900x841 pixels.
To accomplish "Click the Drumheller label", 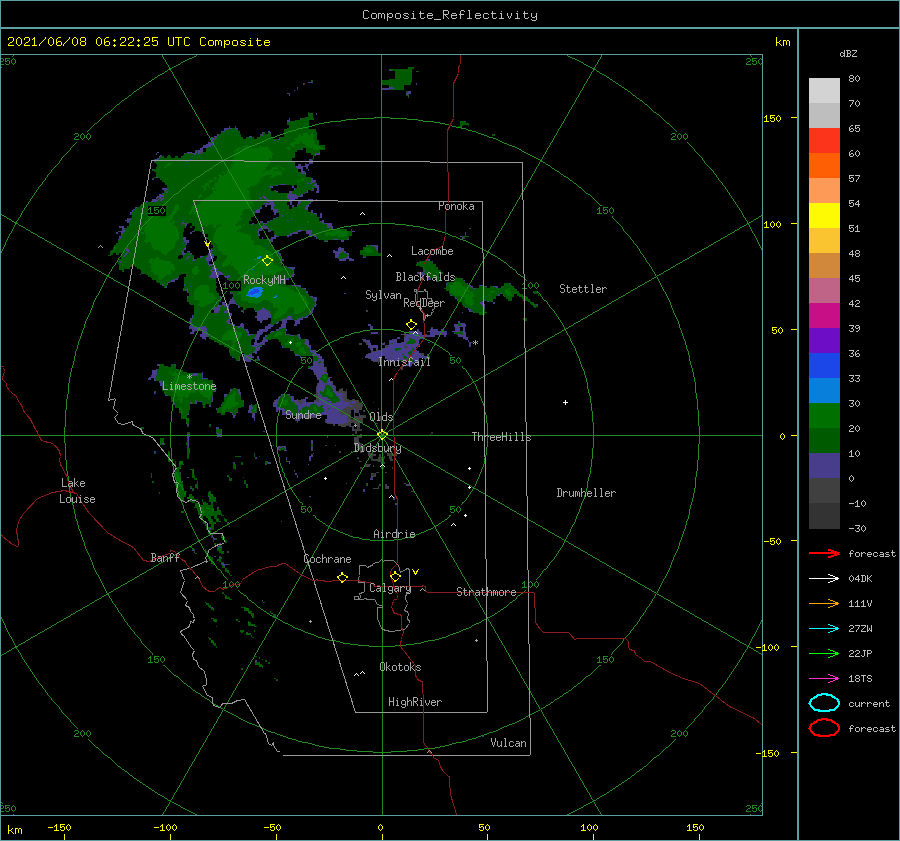I will click(586, 493).
